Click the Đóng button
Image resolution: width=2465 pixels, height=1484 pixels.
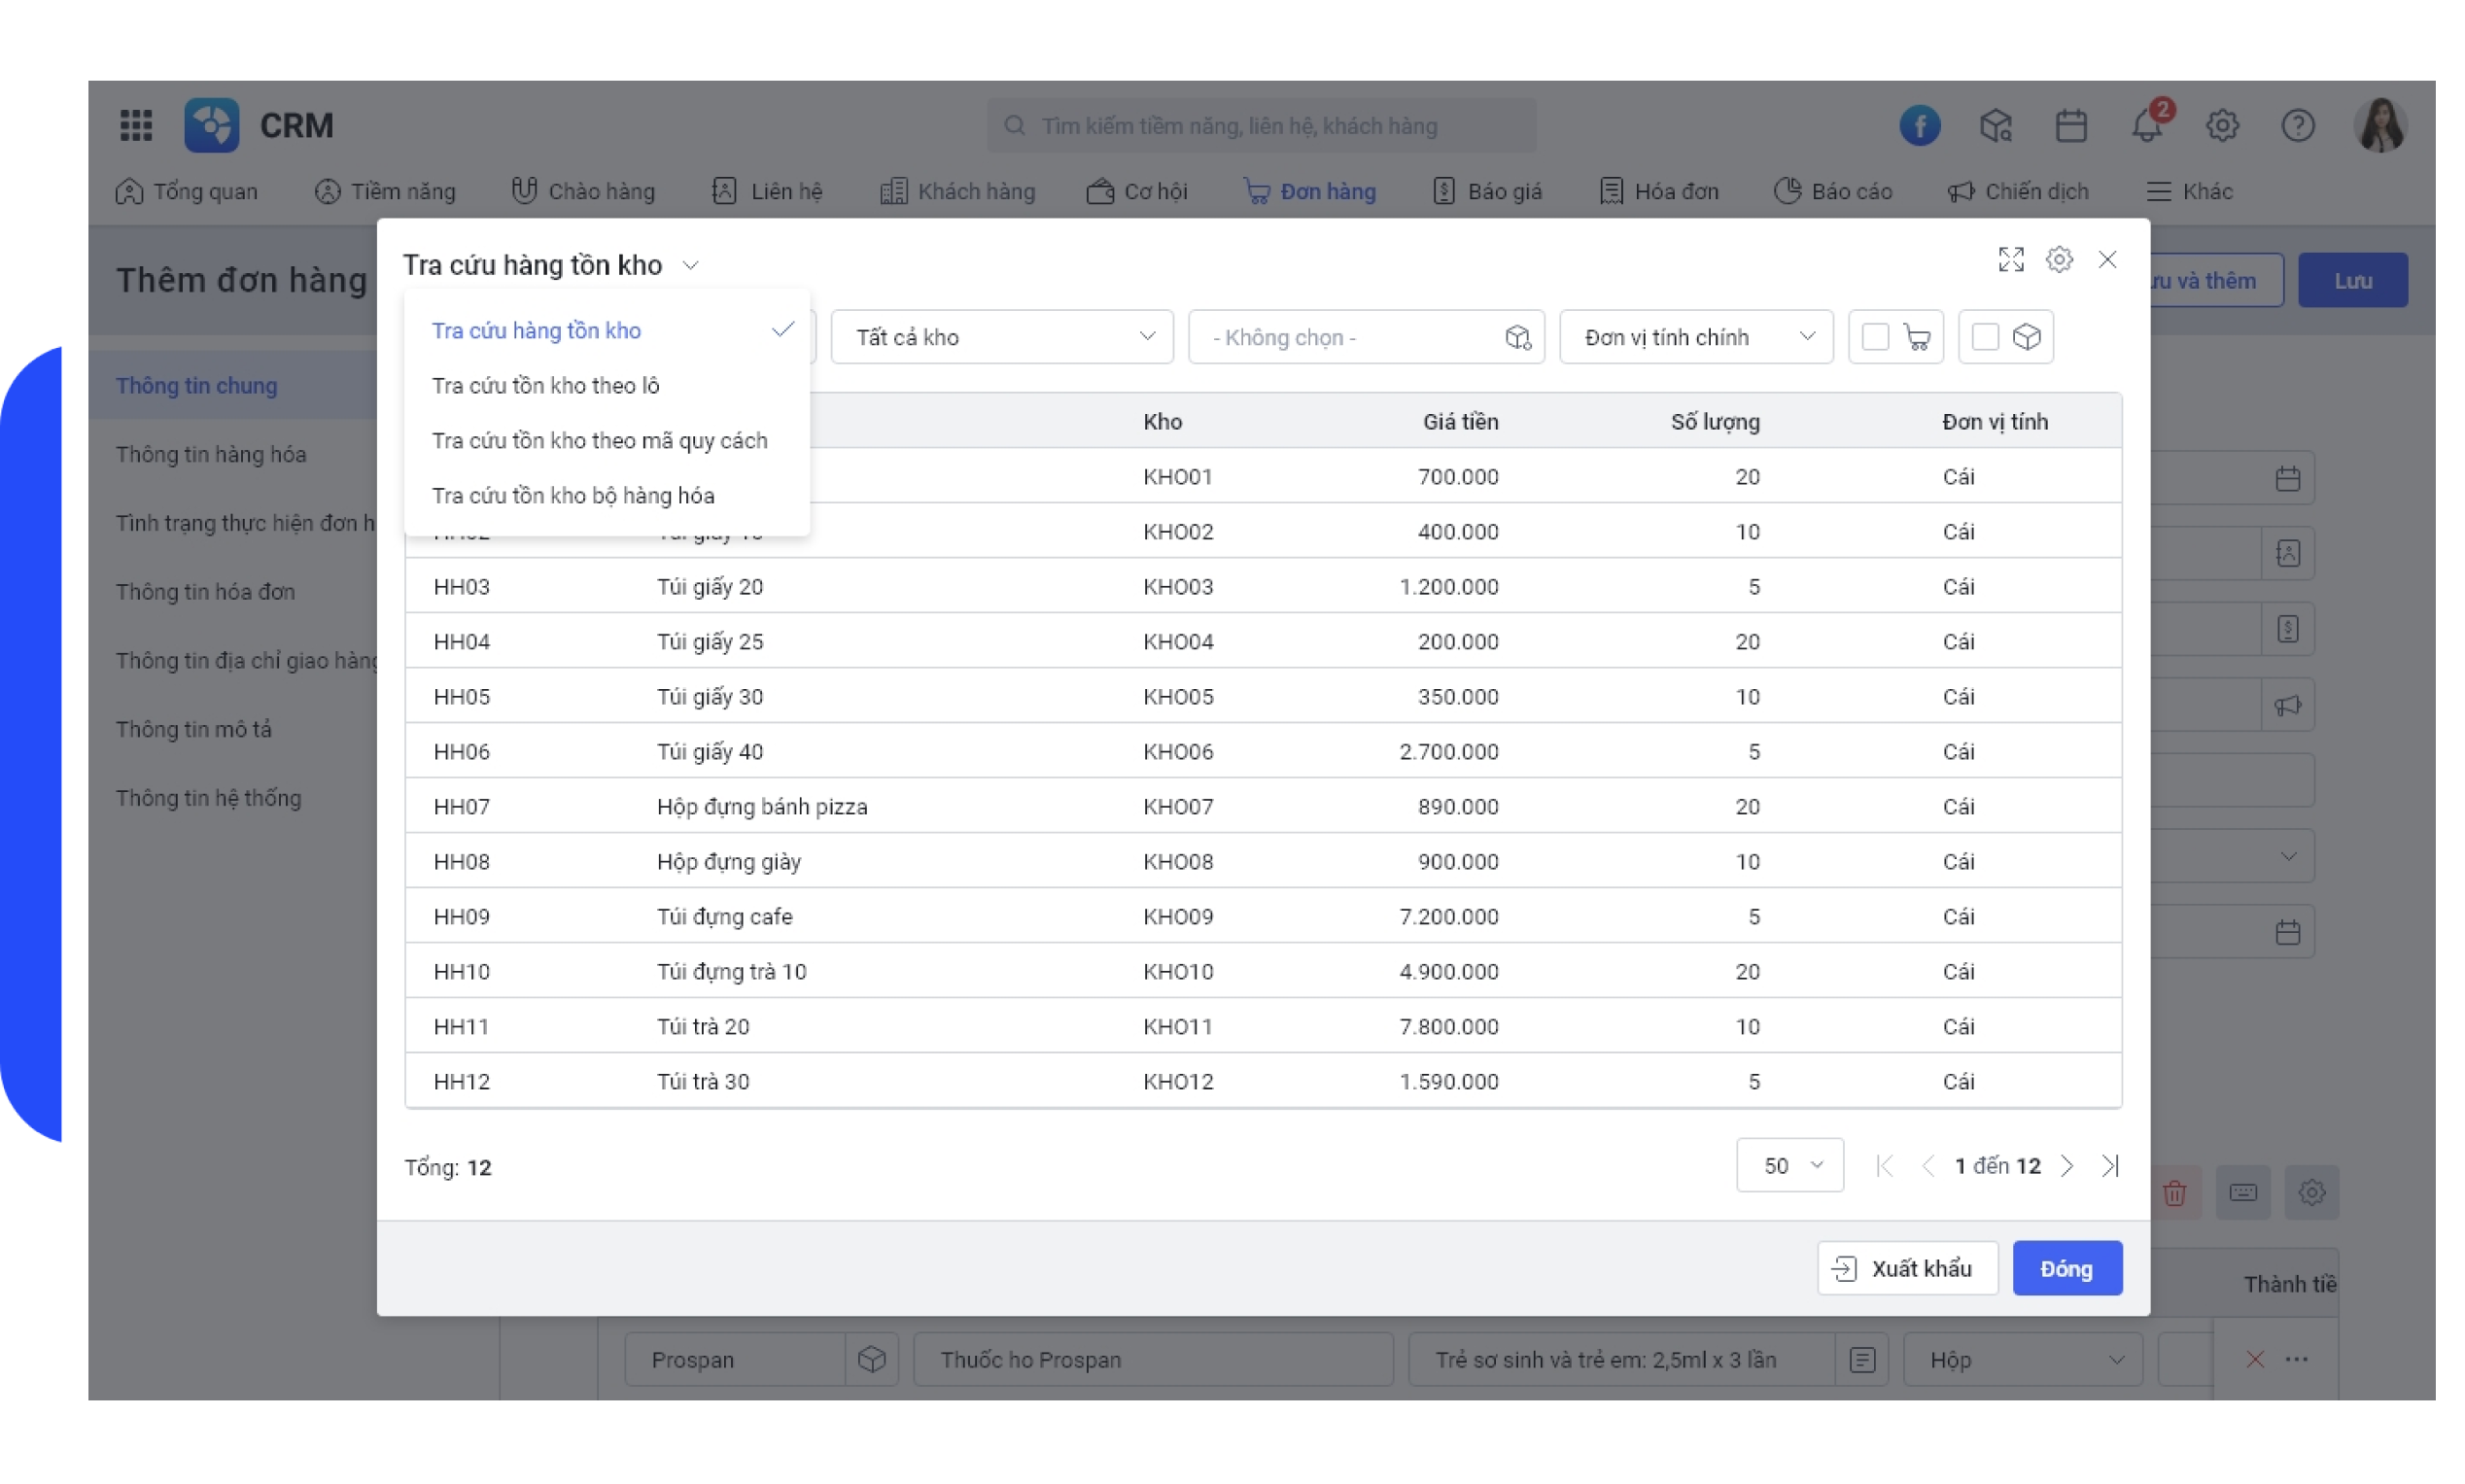pos(2066,1268)
